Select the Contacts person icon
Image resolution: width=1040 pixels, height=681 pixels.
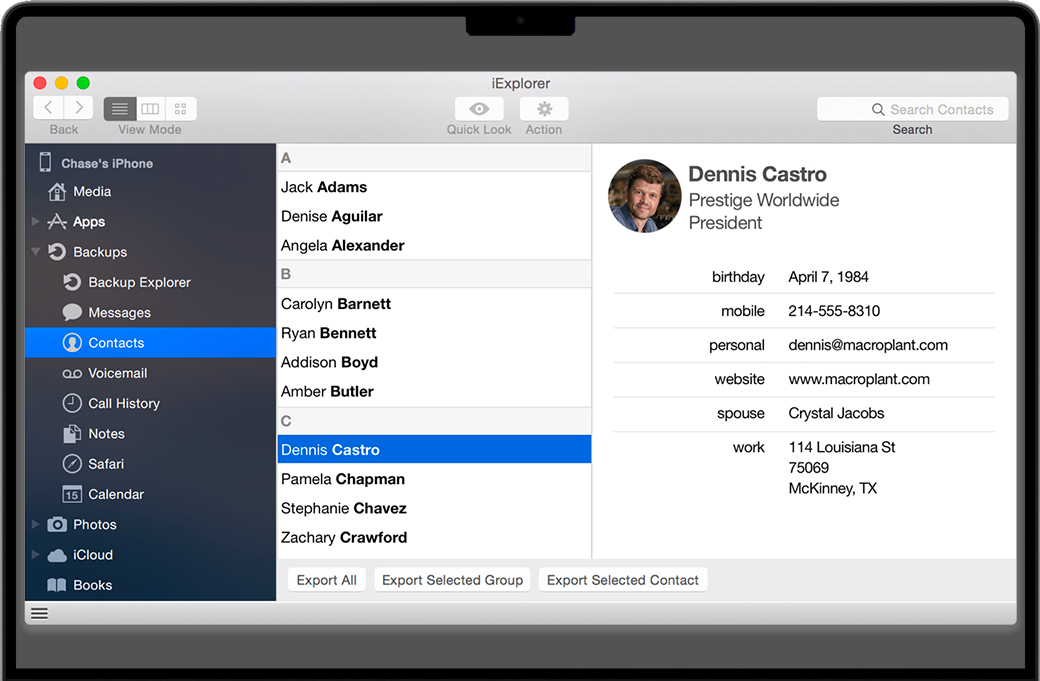tap(72, 343)
